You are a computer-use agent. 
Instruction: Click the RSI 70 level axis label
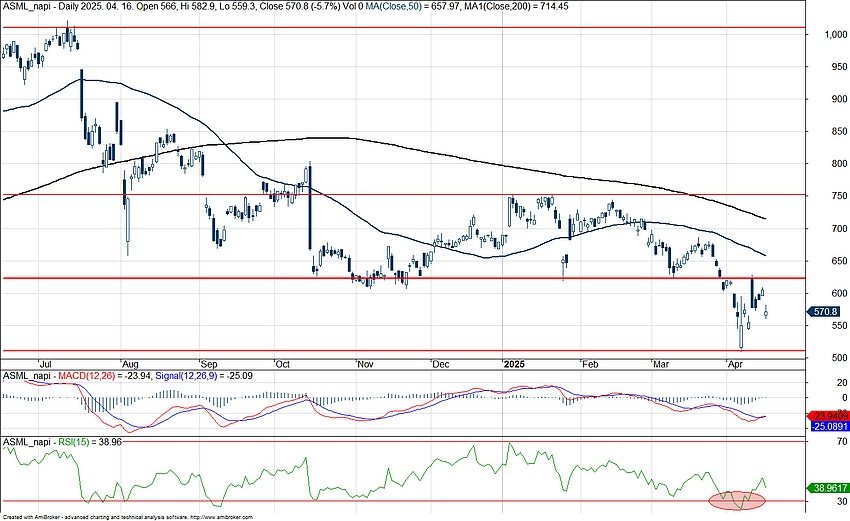(x=828, y=441)
